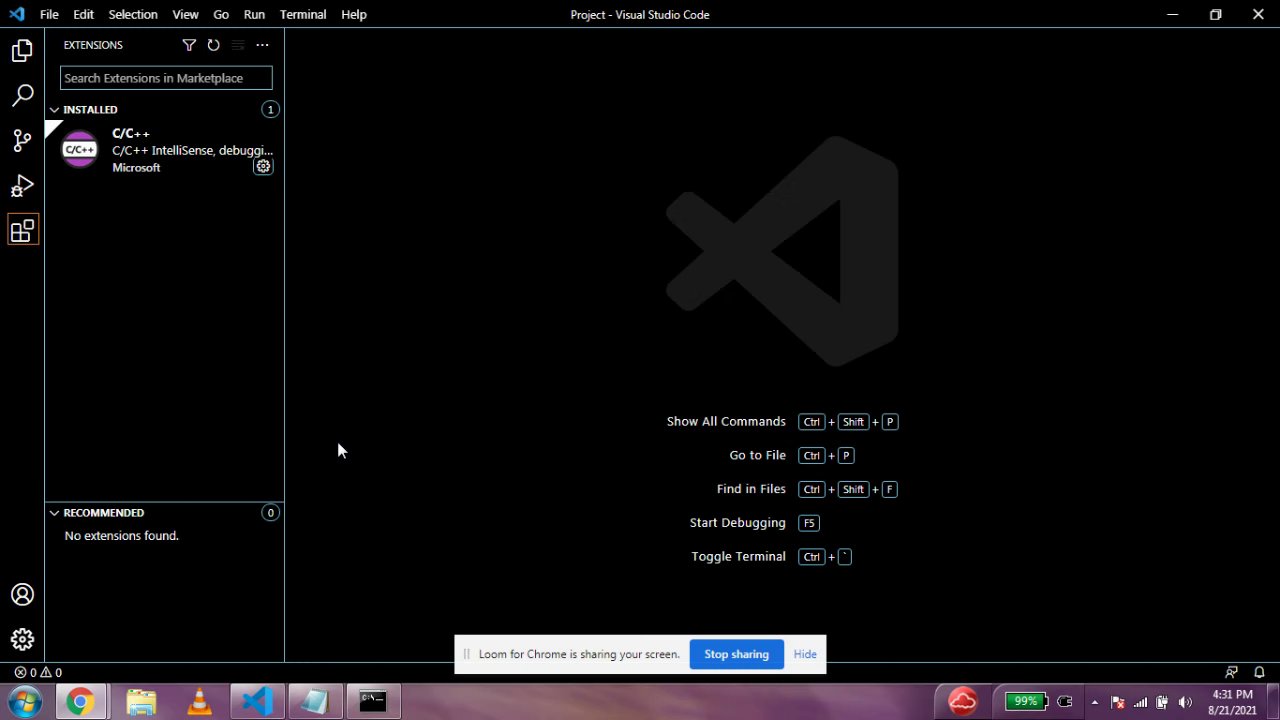Open the View menu
The height and width of the screenshot is (720, 1280).
185,14
